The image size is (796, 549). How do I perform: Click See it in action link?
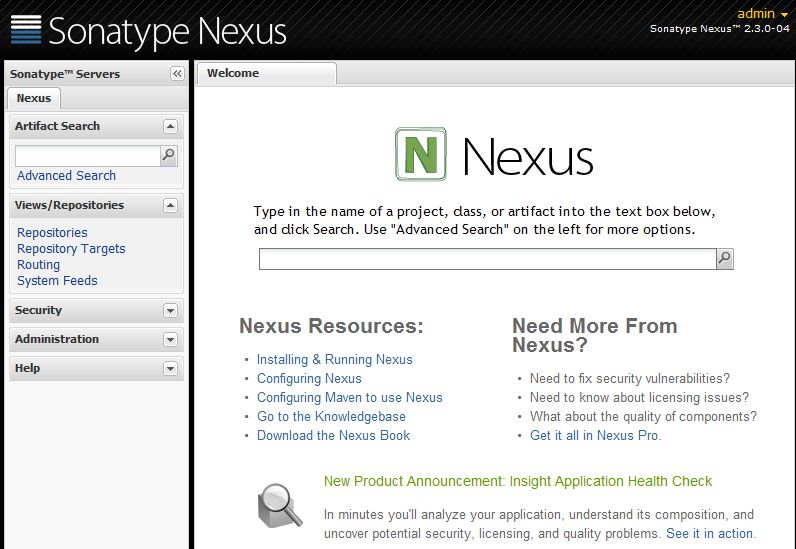point(711,533)
